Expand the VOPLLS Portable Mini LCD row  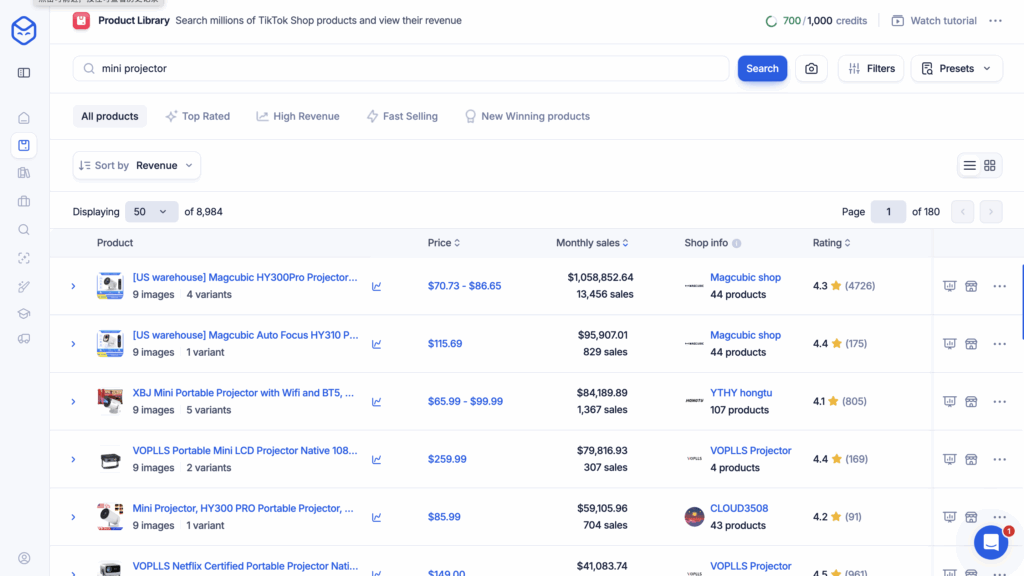coord(73,459)
